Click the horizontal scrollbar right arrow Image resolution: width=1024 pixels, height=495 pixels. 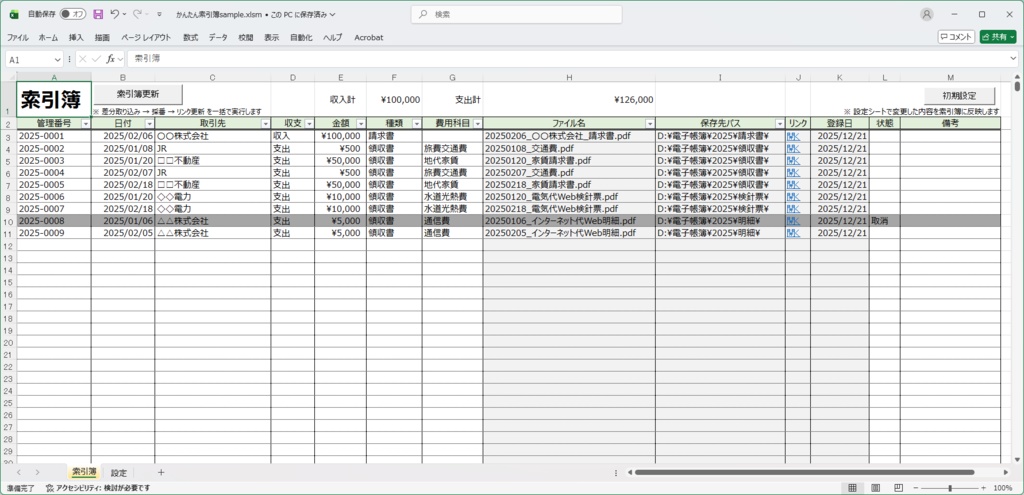tap(1006, 472)
